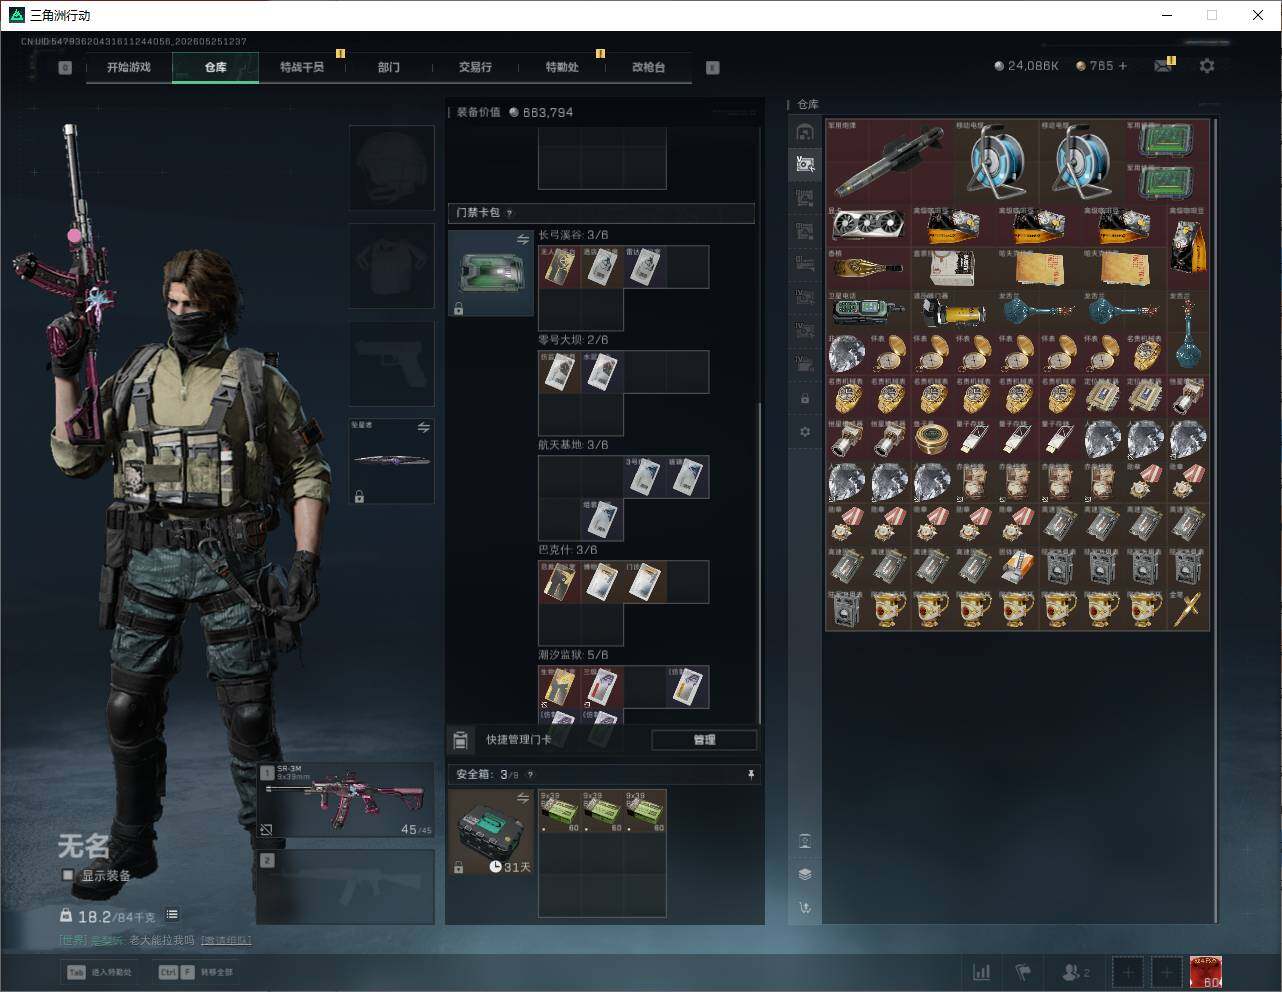
Task: Click the red player avatar in bottom bar
Action: [x=1206, y=972]
